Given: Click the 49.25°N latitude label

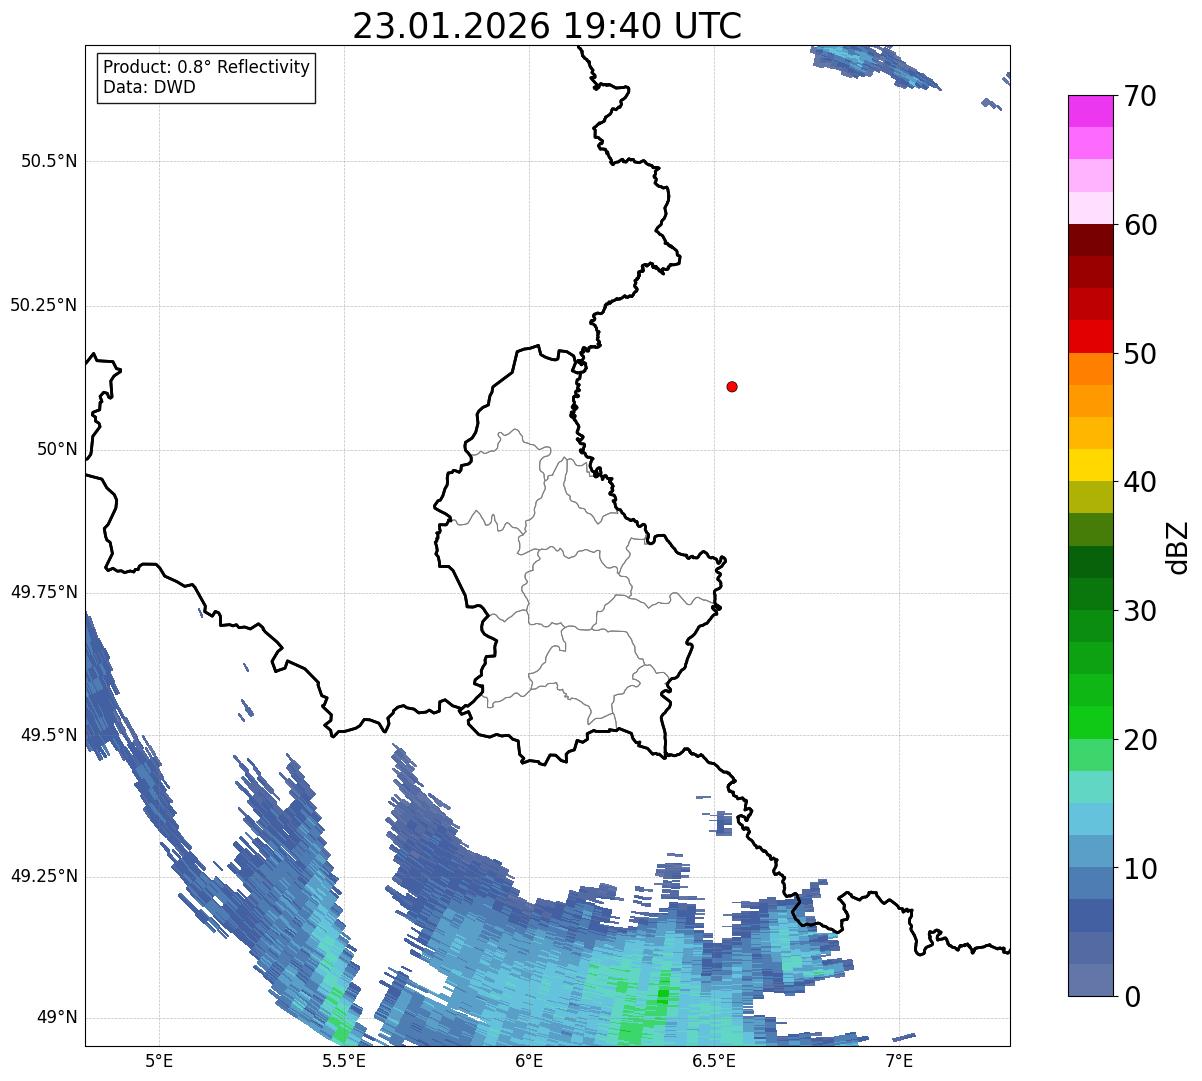Looking at the screenshot, I should click(x=43, y=876).
